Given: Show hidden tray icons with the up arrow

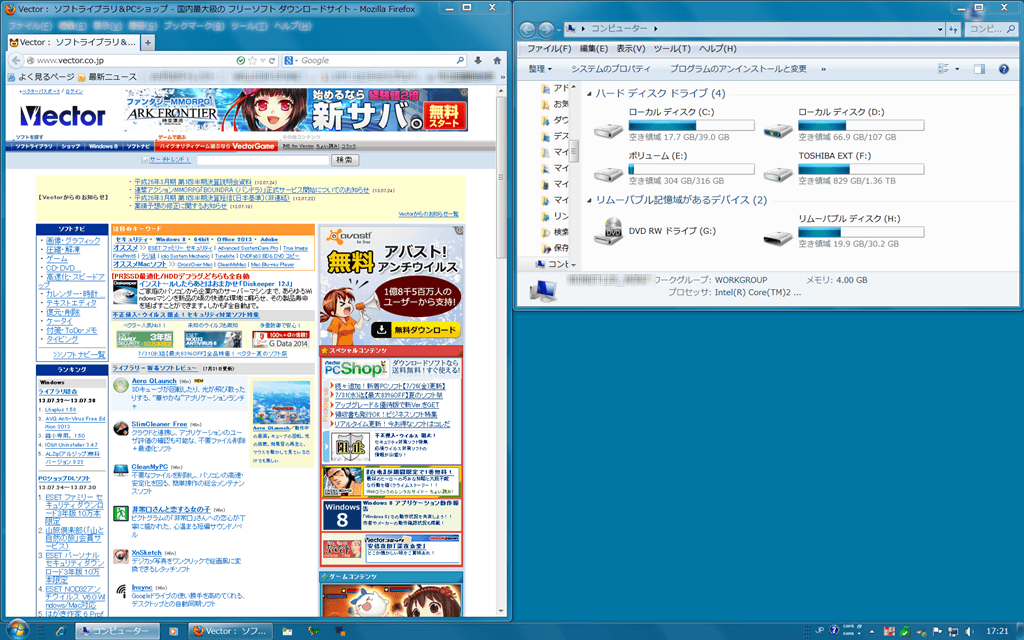Looking at the screenshot, I should pos(872,632).
